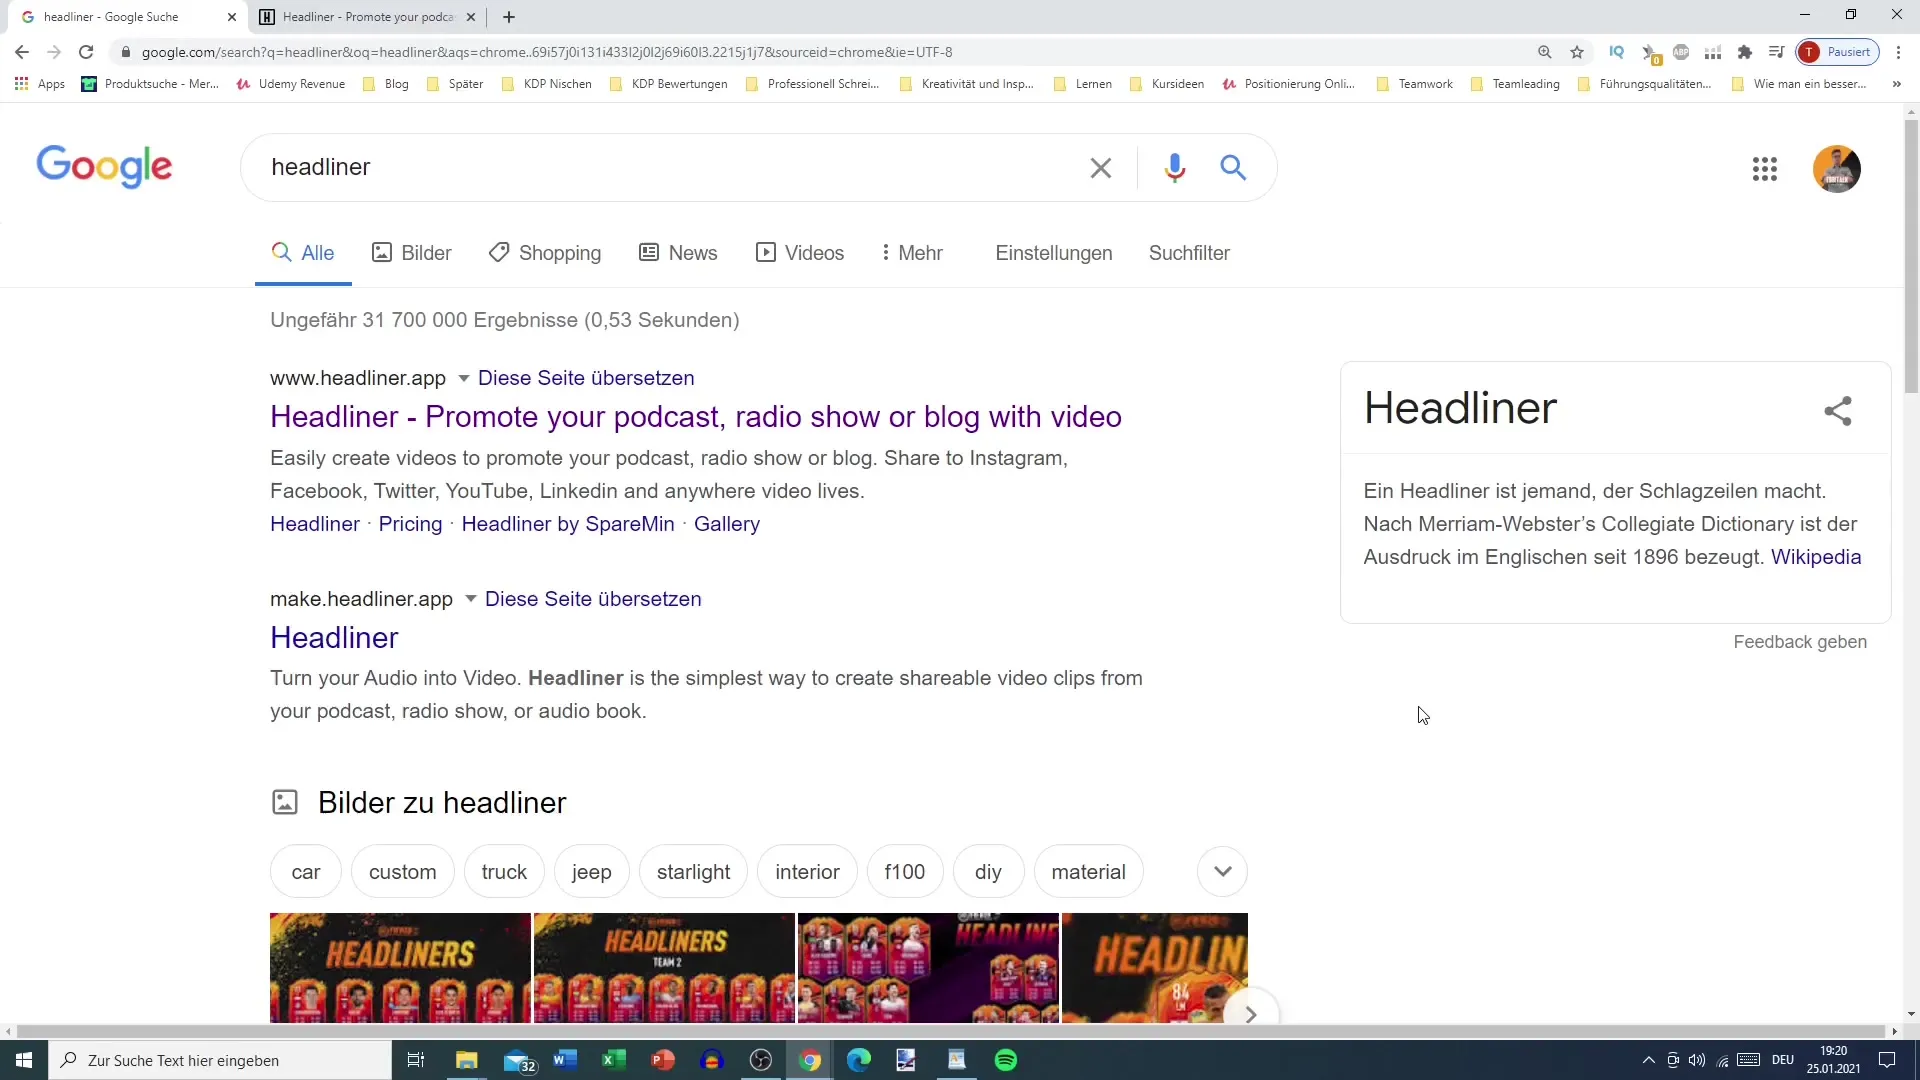Viewport: 1920px width, 1080px height.
Task: Launch Spotify from the taskbar
Action: pyautogui.click(x=1006, y=1060)
